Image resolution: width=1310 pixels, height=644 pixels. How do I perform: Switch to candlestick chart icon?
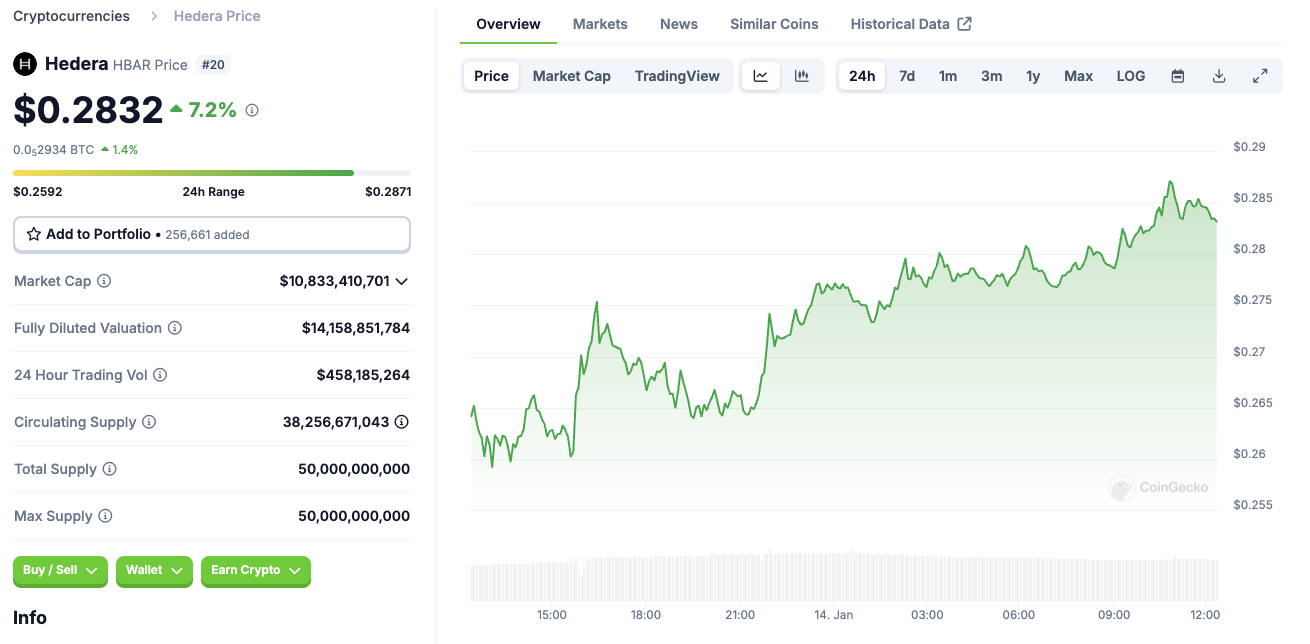[802, 76]
